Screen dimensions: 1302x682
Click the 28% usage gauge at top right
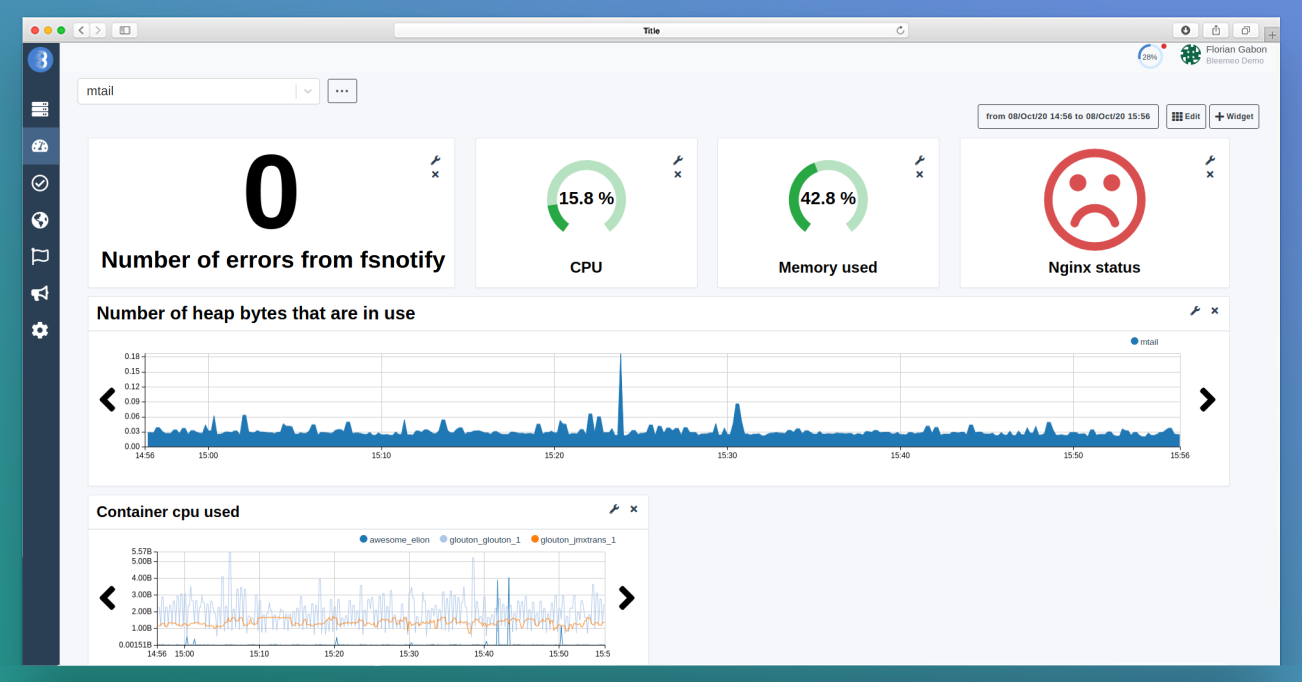coord(1148,56)
